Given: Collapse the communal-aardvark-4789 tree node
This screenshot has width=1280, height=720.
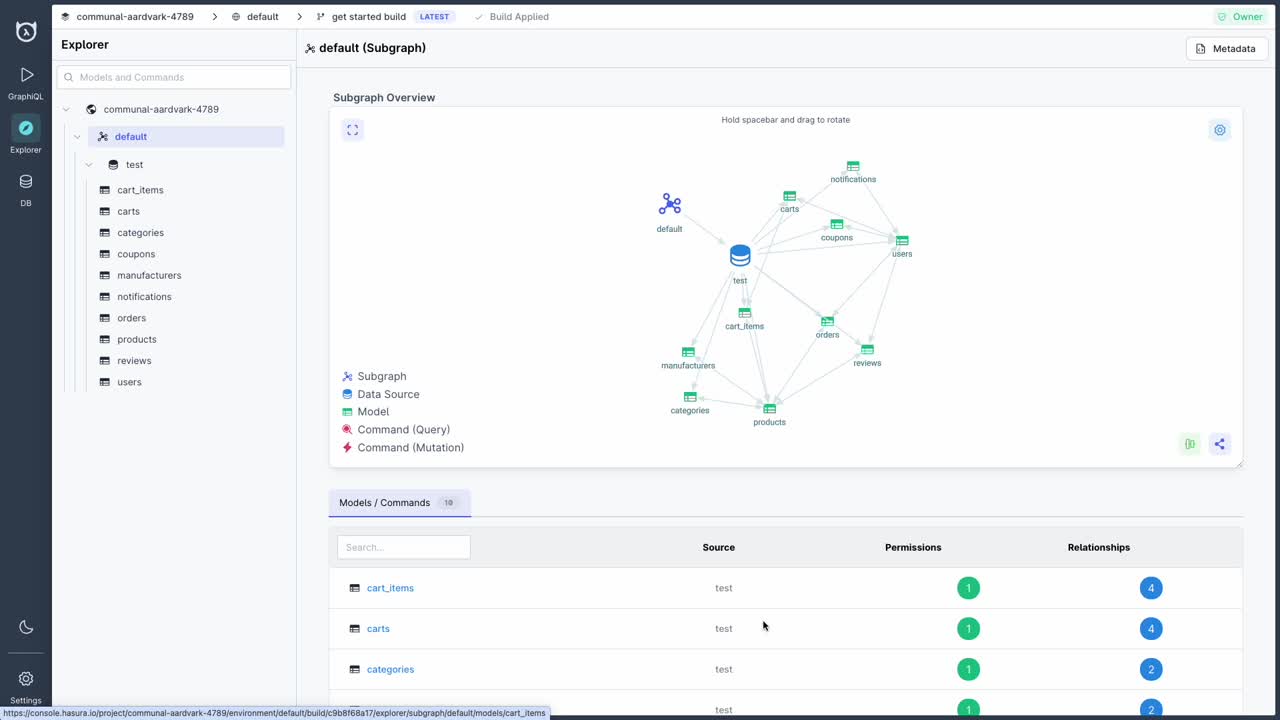Looking at the screenshot, I should [66, 109].
